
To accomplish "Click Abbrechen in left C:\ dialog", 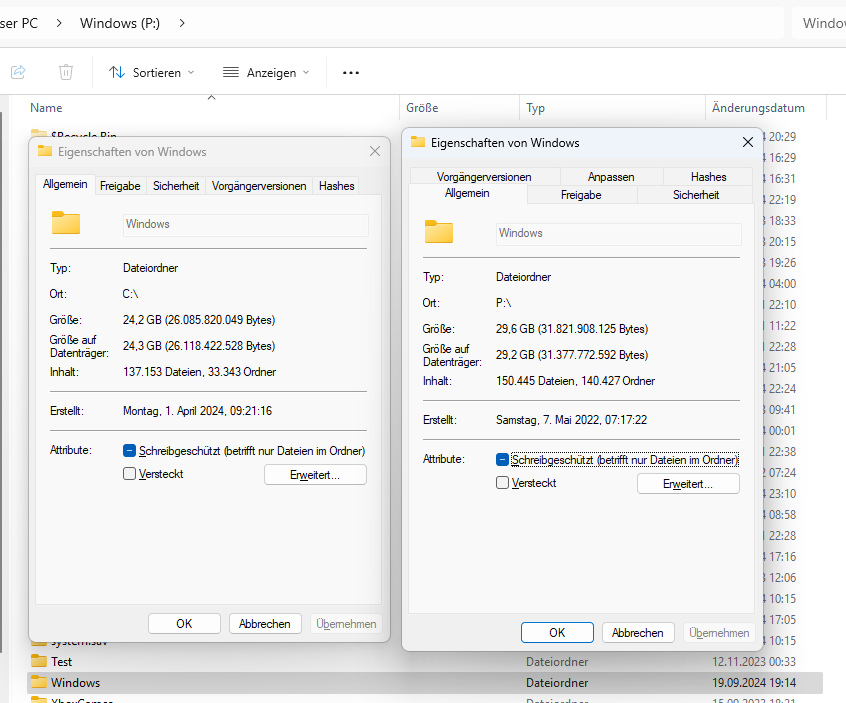I will pos(265,624).
